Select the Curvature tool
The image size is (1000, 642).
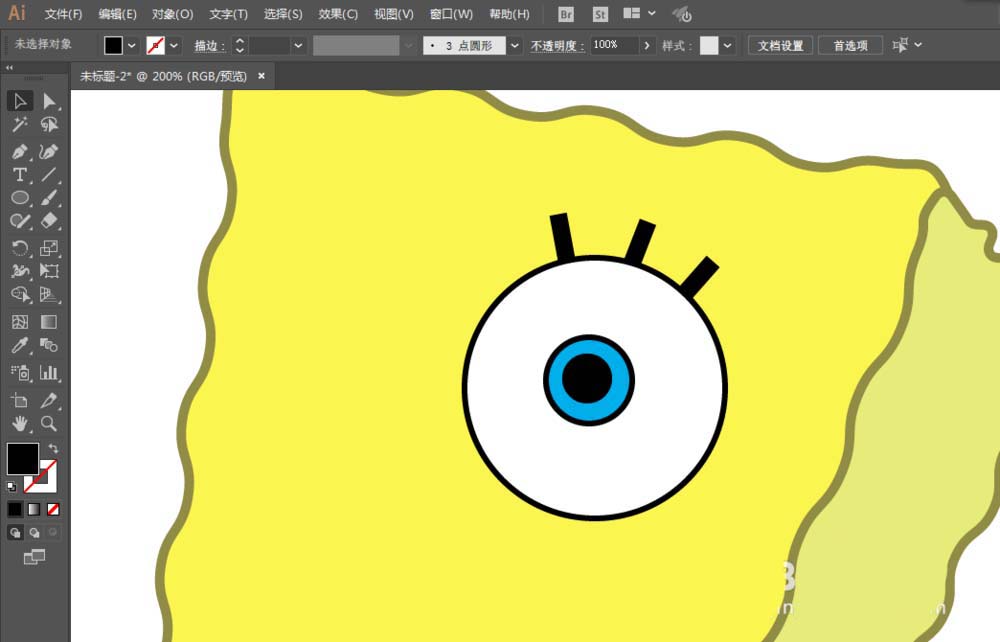click(49, 152)
